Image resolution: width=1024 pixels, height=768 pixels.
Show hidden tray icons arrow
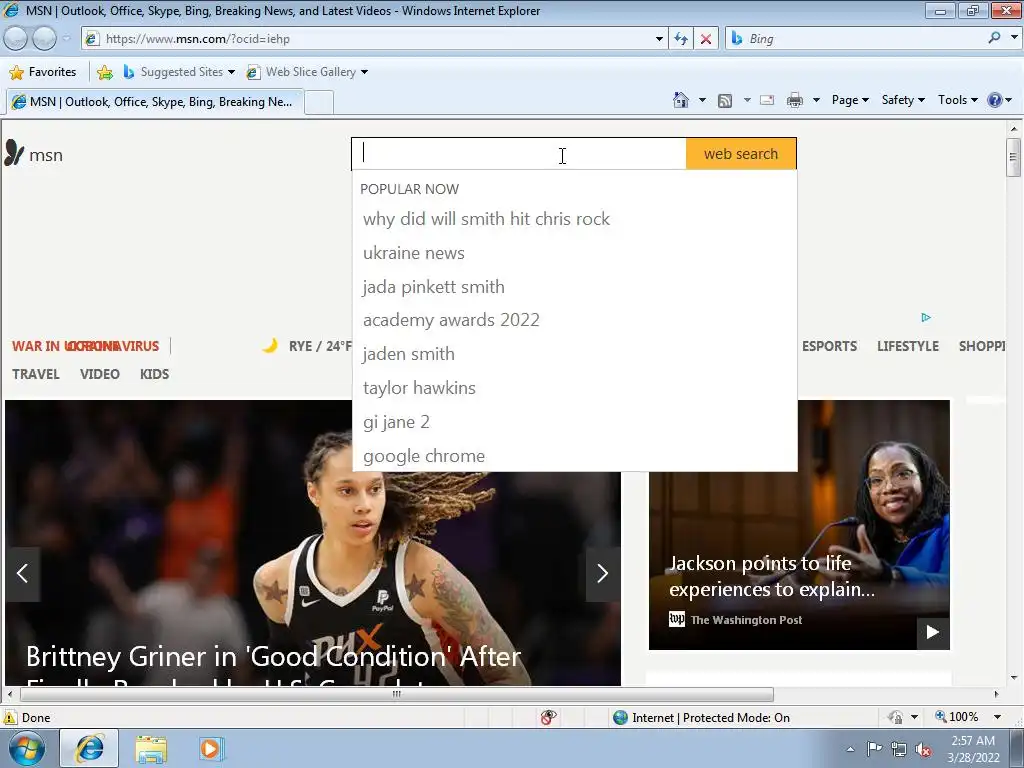(x=850, y=750)
